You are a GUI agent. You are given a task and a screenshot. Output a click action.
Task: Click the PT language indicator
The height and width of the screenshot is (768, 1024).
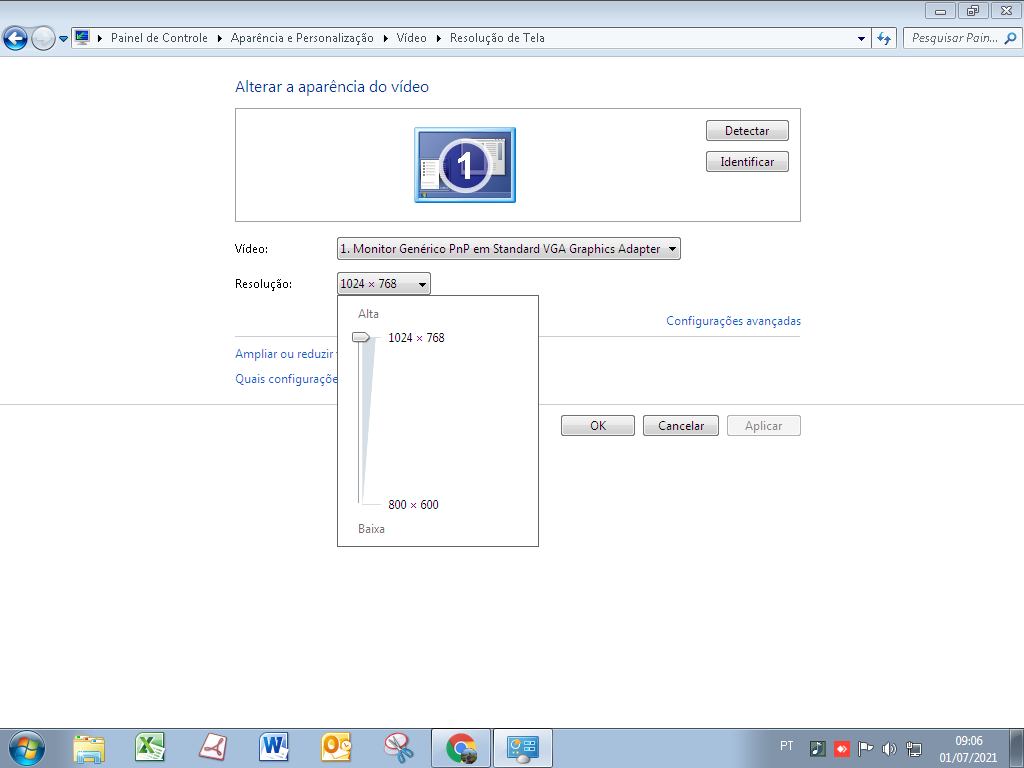click(787, 746)
